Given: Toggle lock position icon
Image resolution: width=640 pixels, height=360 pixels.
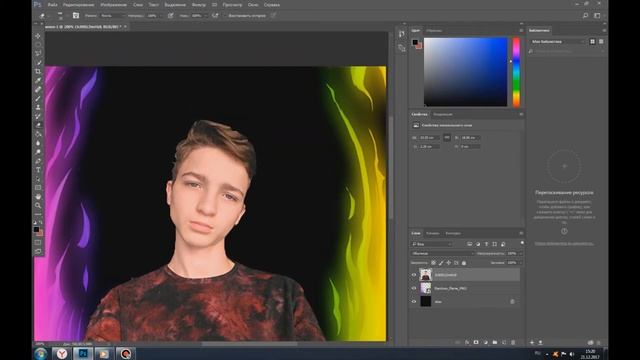Looking at the screenshot, I should point(449,263).
